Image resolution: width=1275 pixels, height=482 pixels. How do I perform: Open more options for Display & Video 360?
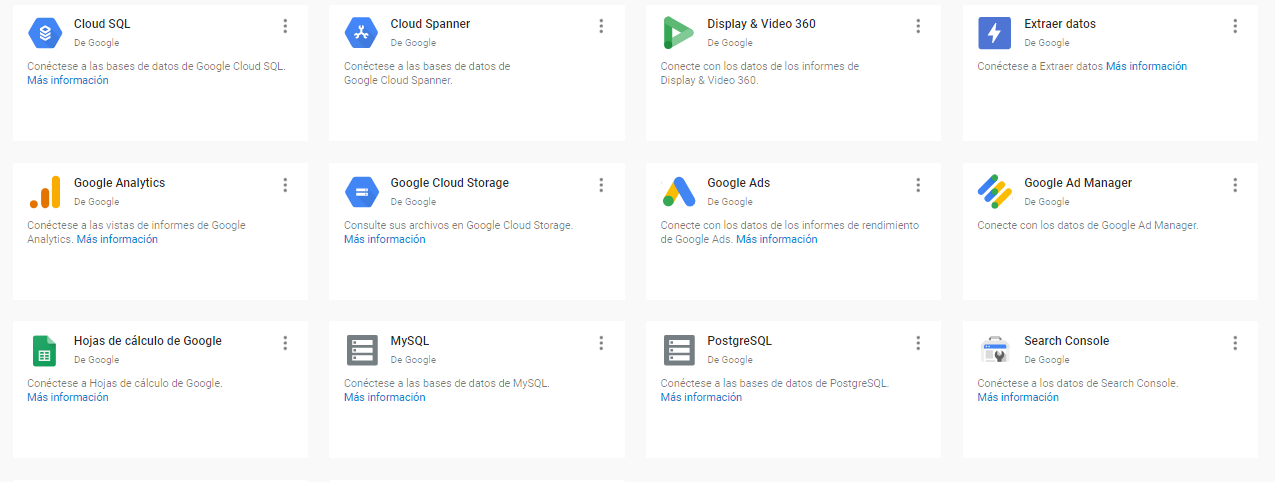(x=918, y=26)
